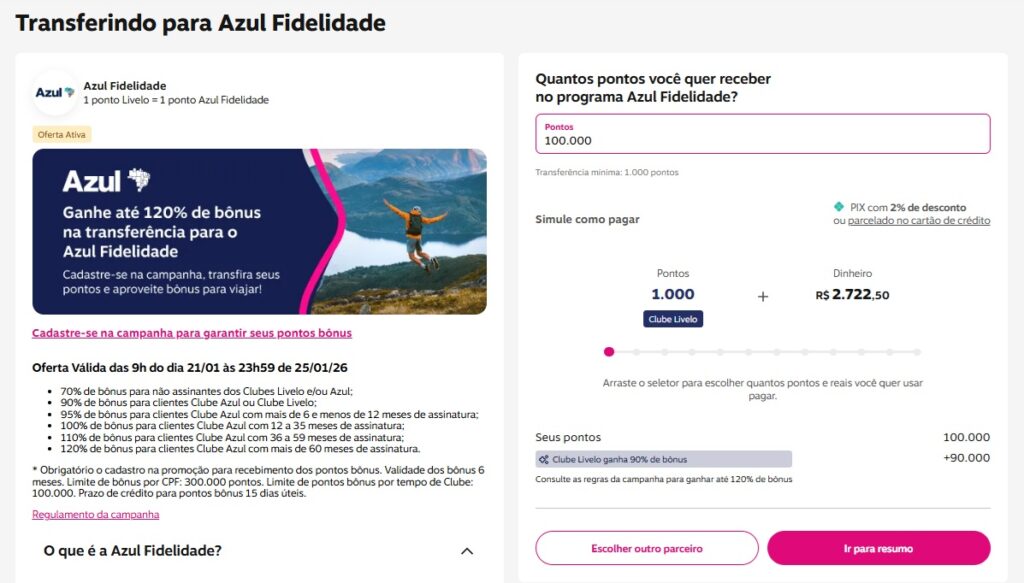Click the 'O que é a Azul Fidelidade?' heading

point(133,551)
